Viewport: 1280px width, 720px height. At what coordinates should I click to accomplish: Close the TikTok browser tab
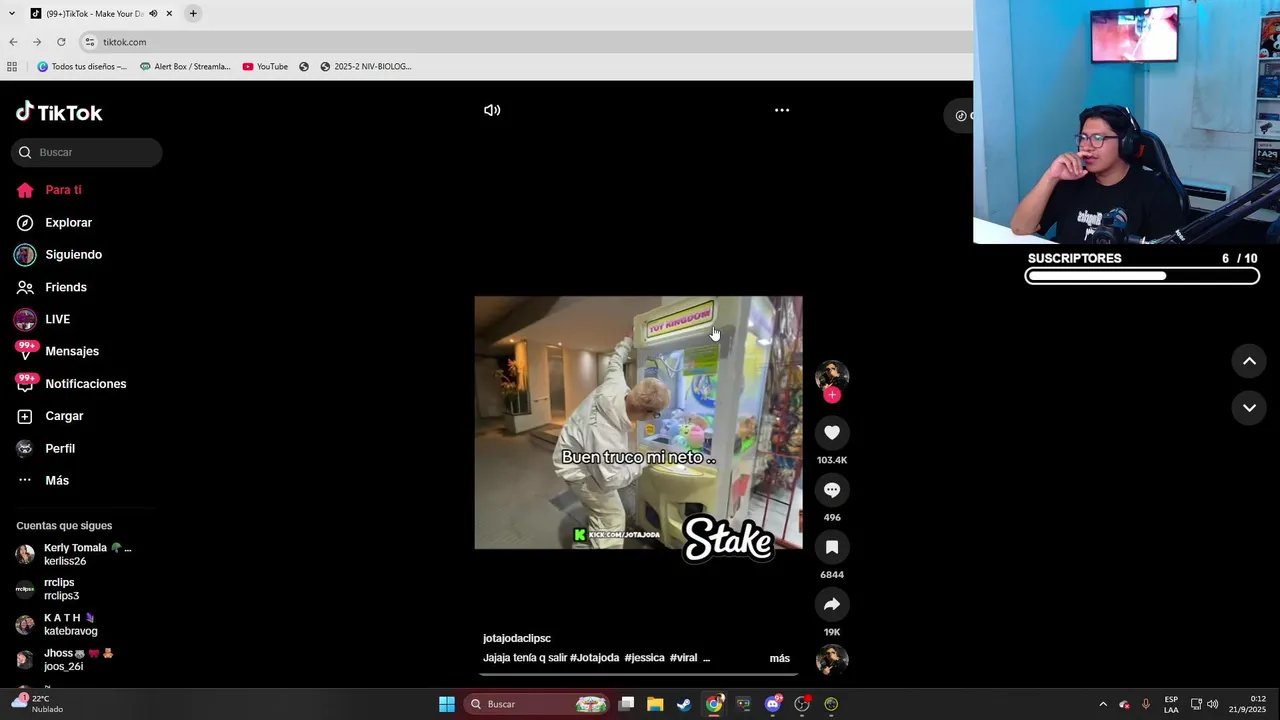tap(169, 14)
